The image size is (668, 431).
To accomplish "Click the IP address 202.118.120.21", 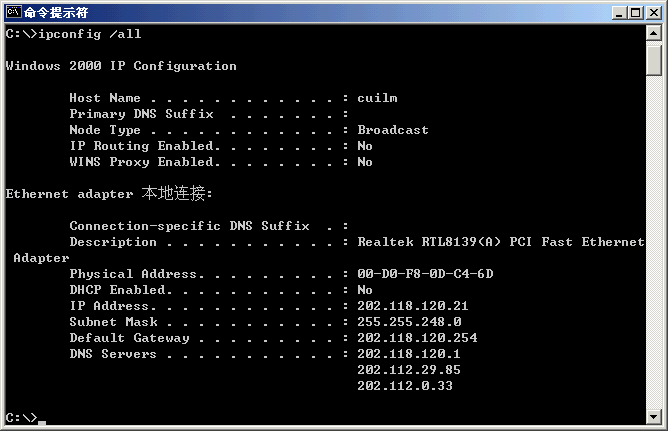I will point(412,306).
